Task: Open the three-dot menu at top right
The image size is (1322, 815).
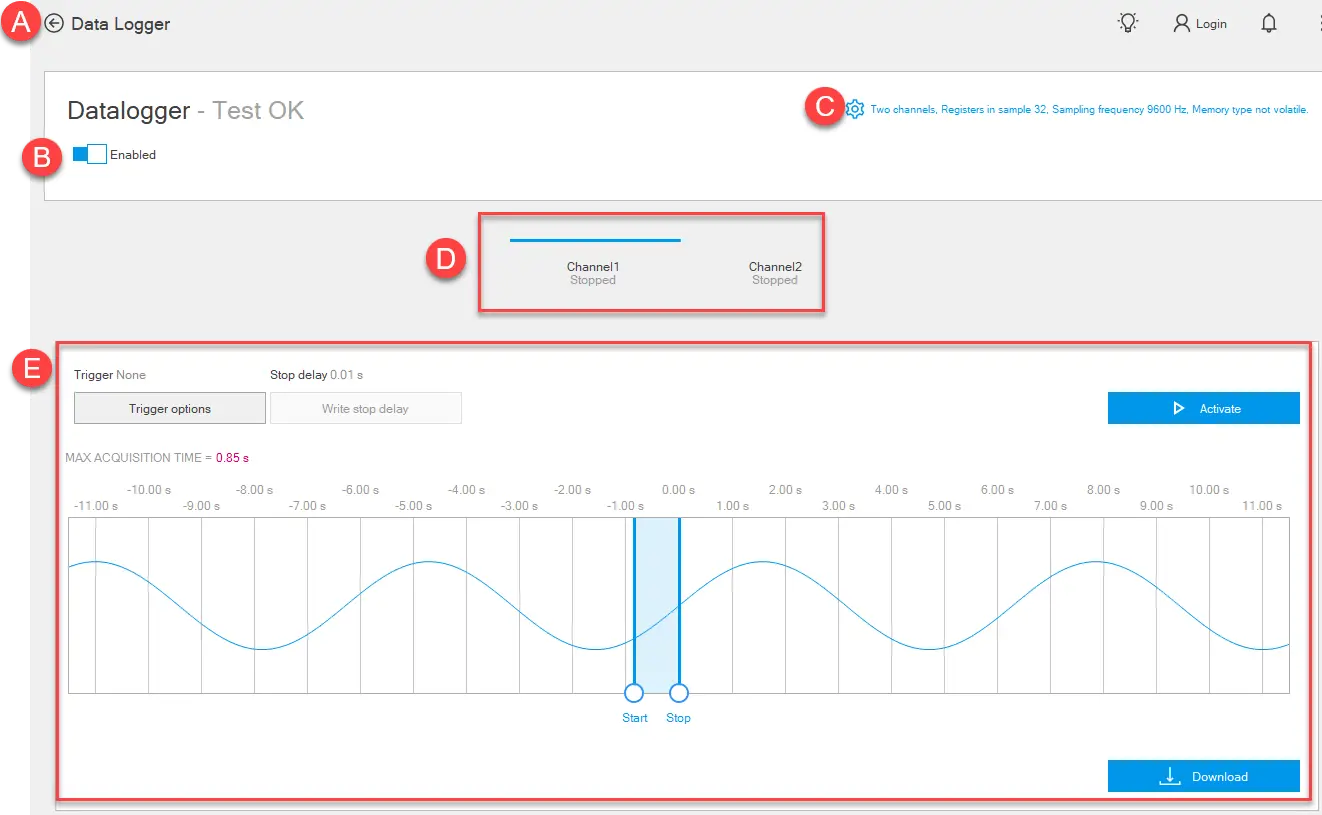Action: [x=1318, y=24]
